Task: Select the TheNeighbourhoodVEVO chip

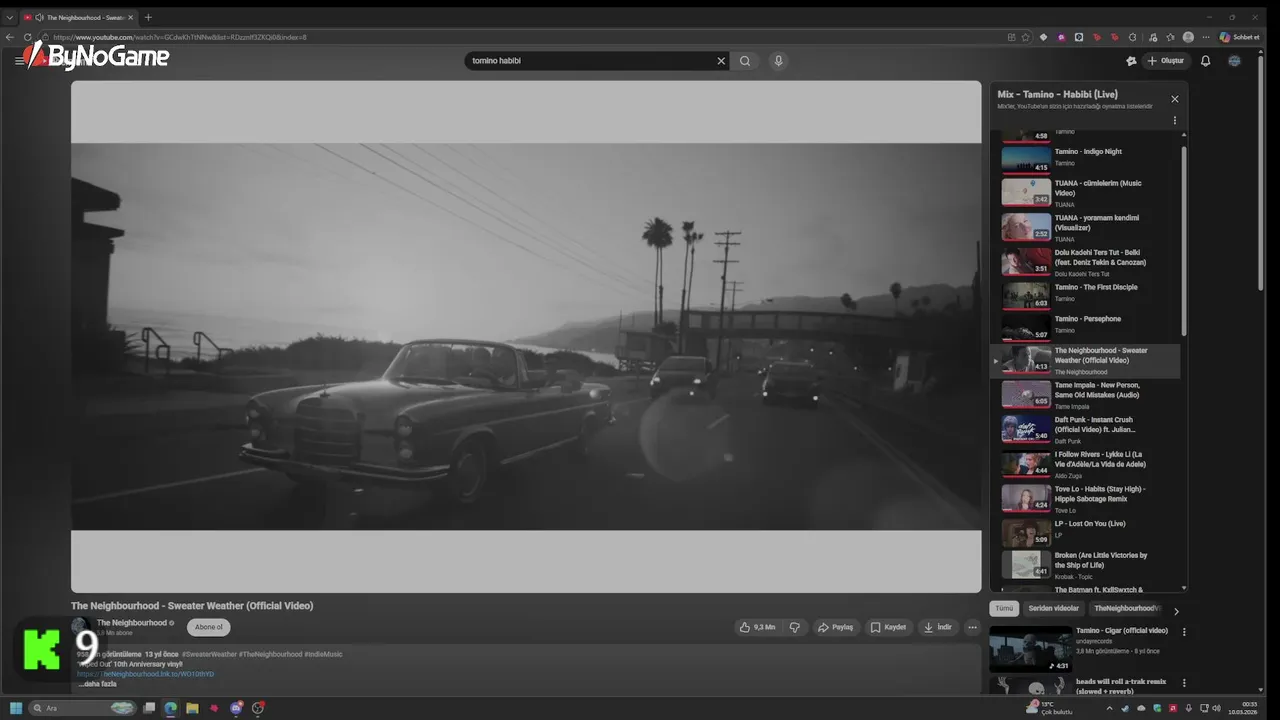Action: (x=1125, y=608)
